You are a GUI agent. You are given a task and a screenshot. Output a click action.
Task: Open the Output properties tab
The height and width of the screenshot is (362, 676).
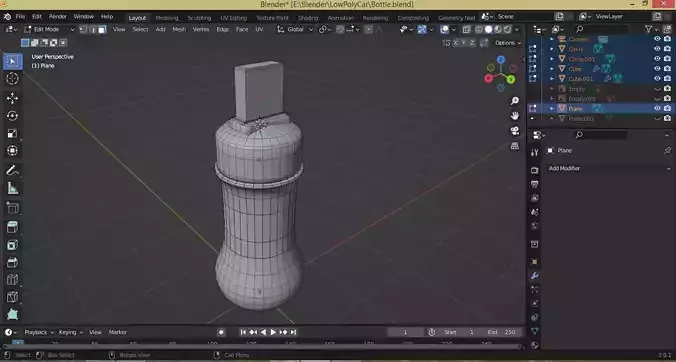point(535,184)
